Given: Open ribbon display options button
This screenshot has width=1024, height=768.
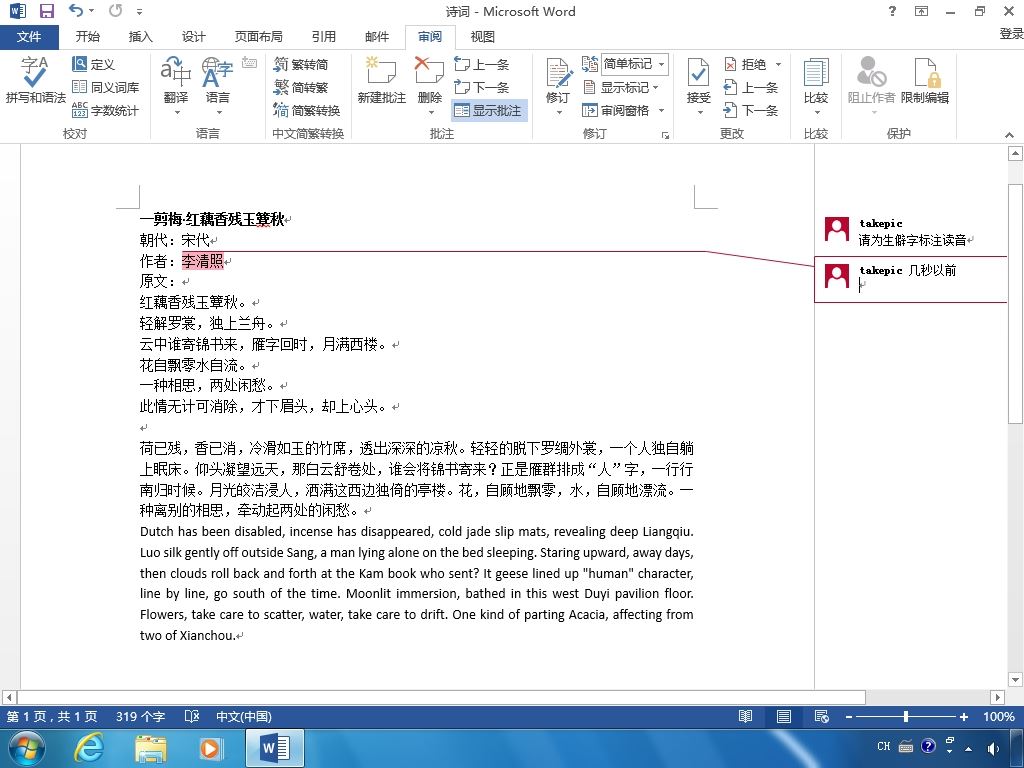Looking at the screenshot, I should (921, 11).
